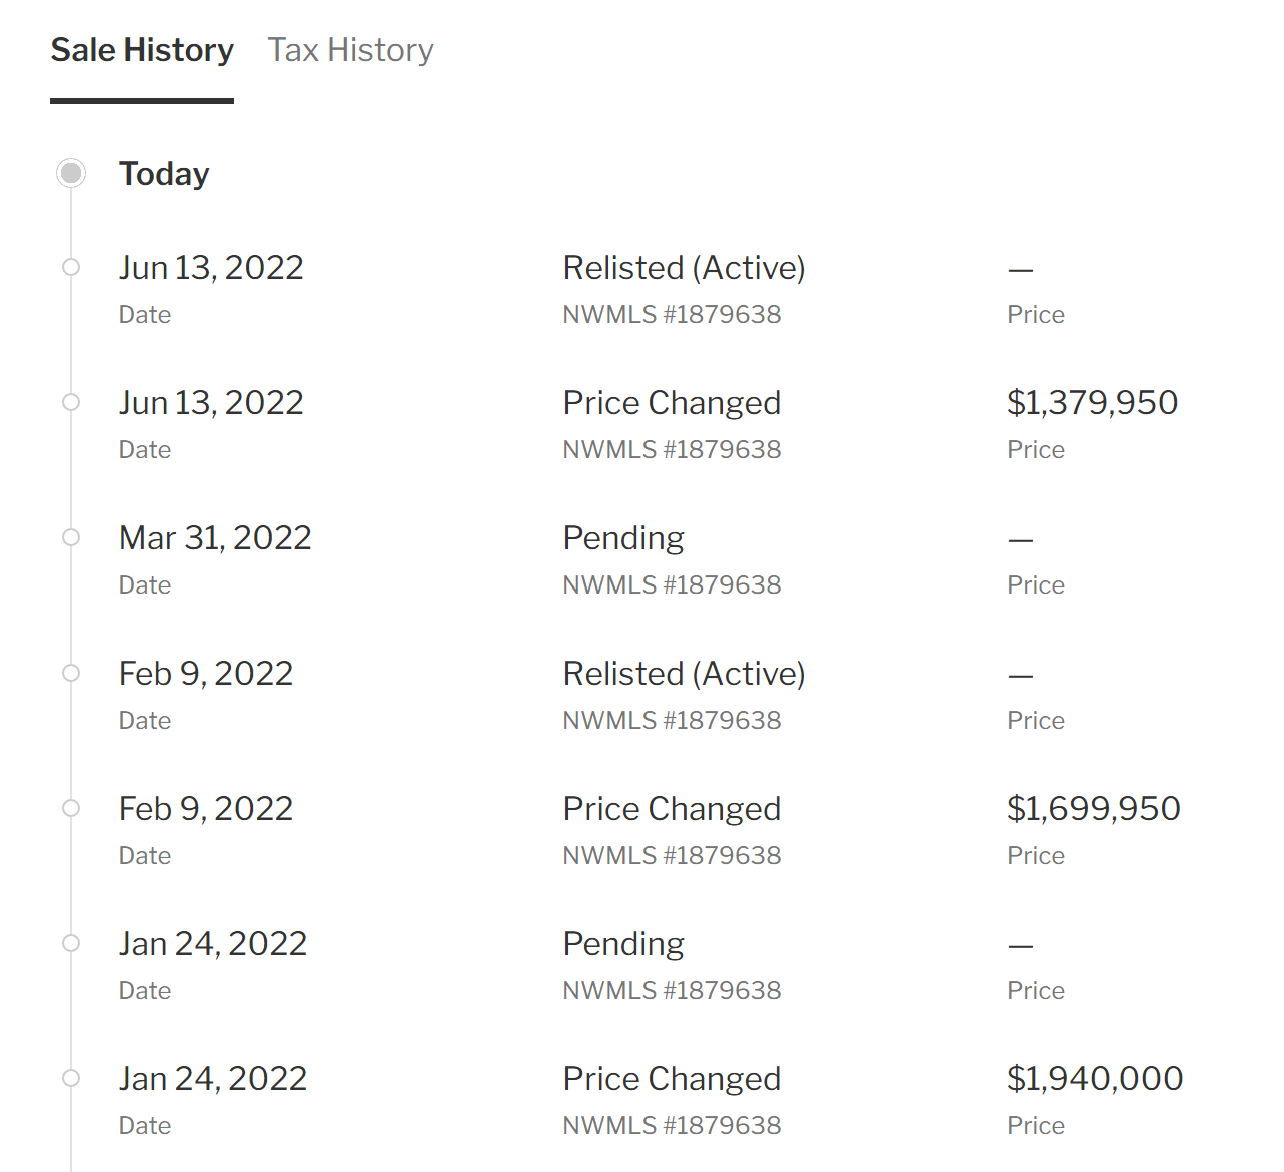This screenshot has height=1172, width=1284.
Task: Click the Mar 31, 2022 date text
Action: click(215, 538)
